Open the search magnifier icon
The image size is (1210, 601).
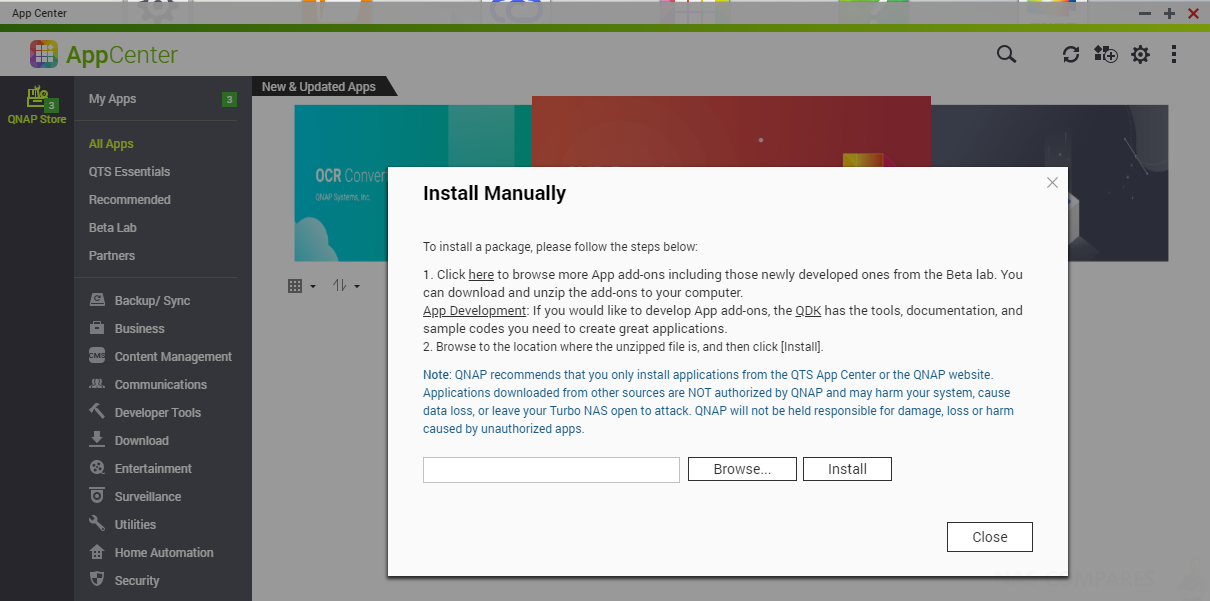1006,54
